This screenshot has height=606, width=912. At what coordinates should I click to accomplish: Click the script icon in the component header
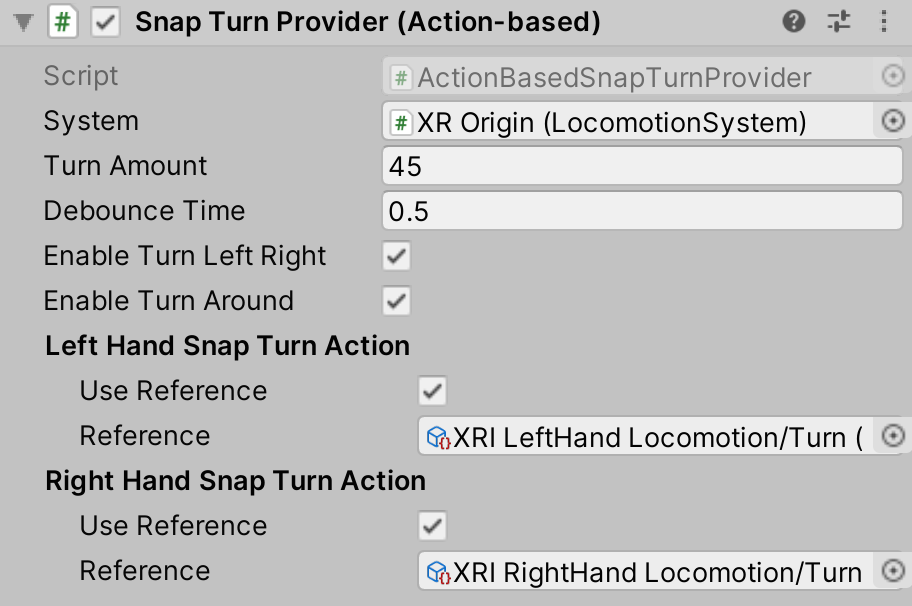click(x=63, y=23)
